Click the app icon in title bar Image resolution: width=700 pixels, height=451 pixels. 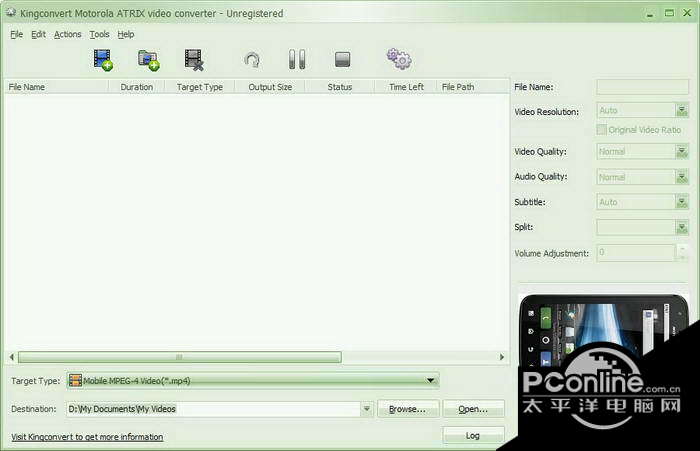tap(11, 13)
